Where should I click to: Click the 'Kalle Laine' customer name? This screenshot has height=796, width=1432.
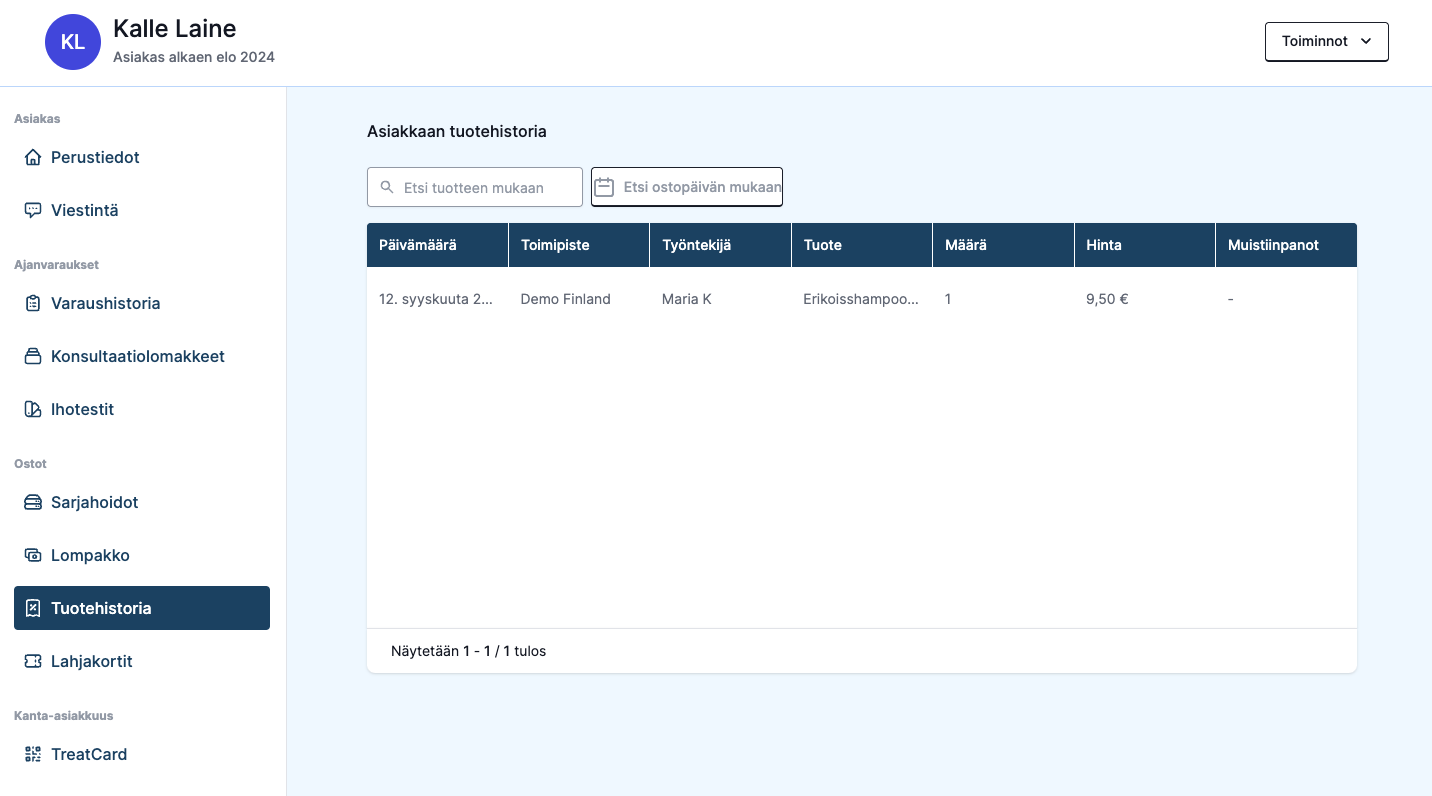pos(175,28)
